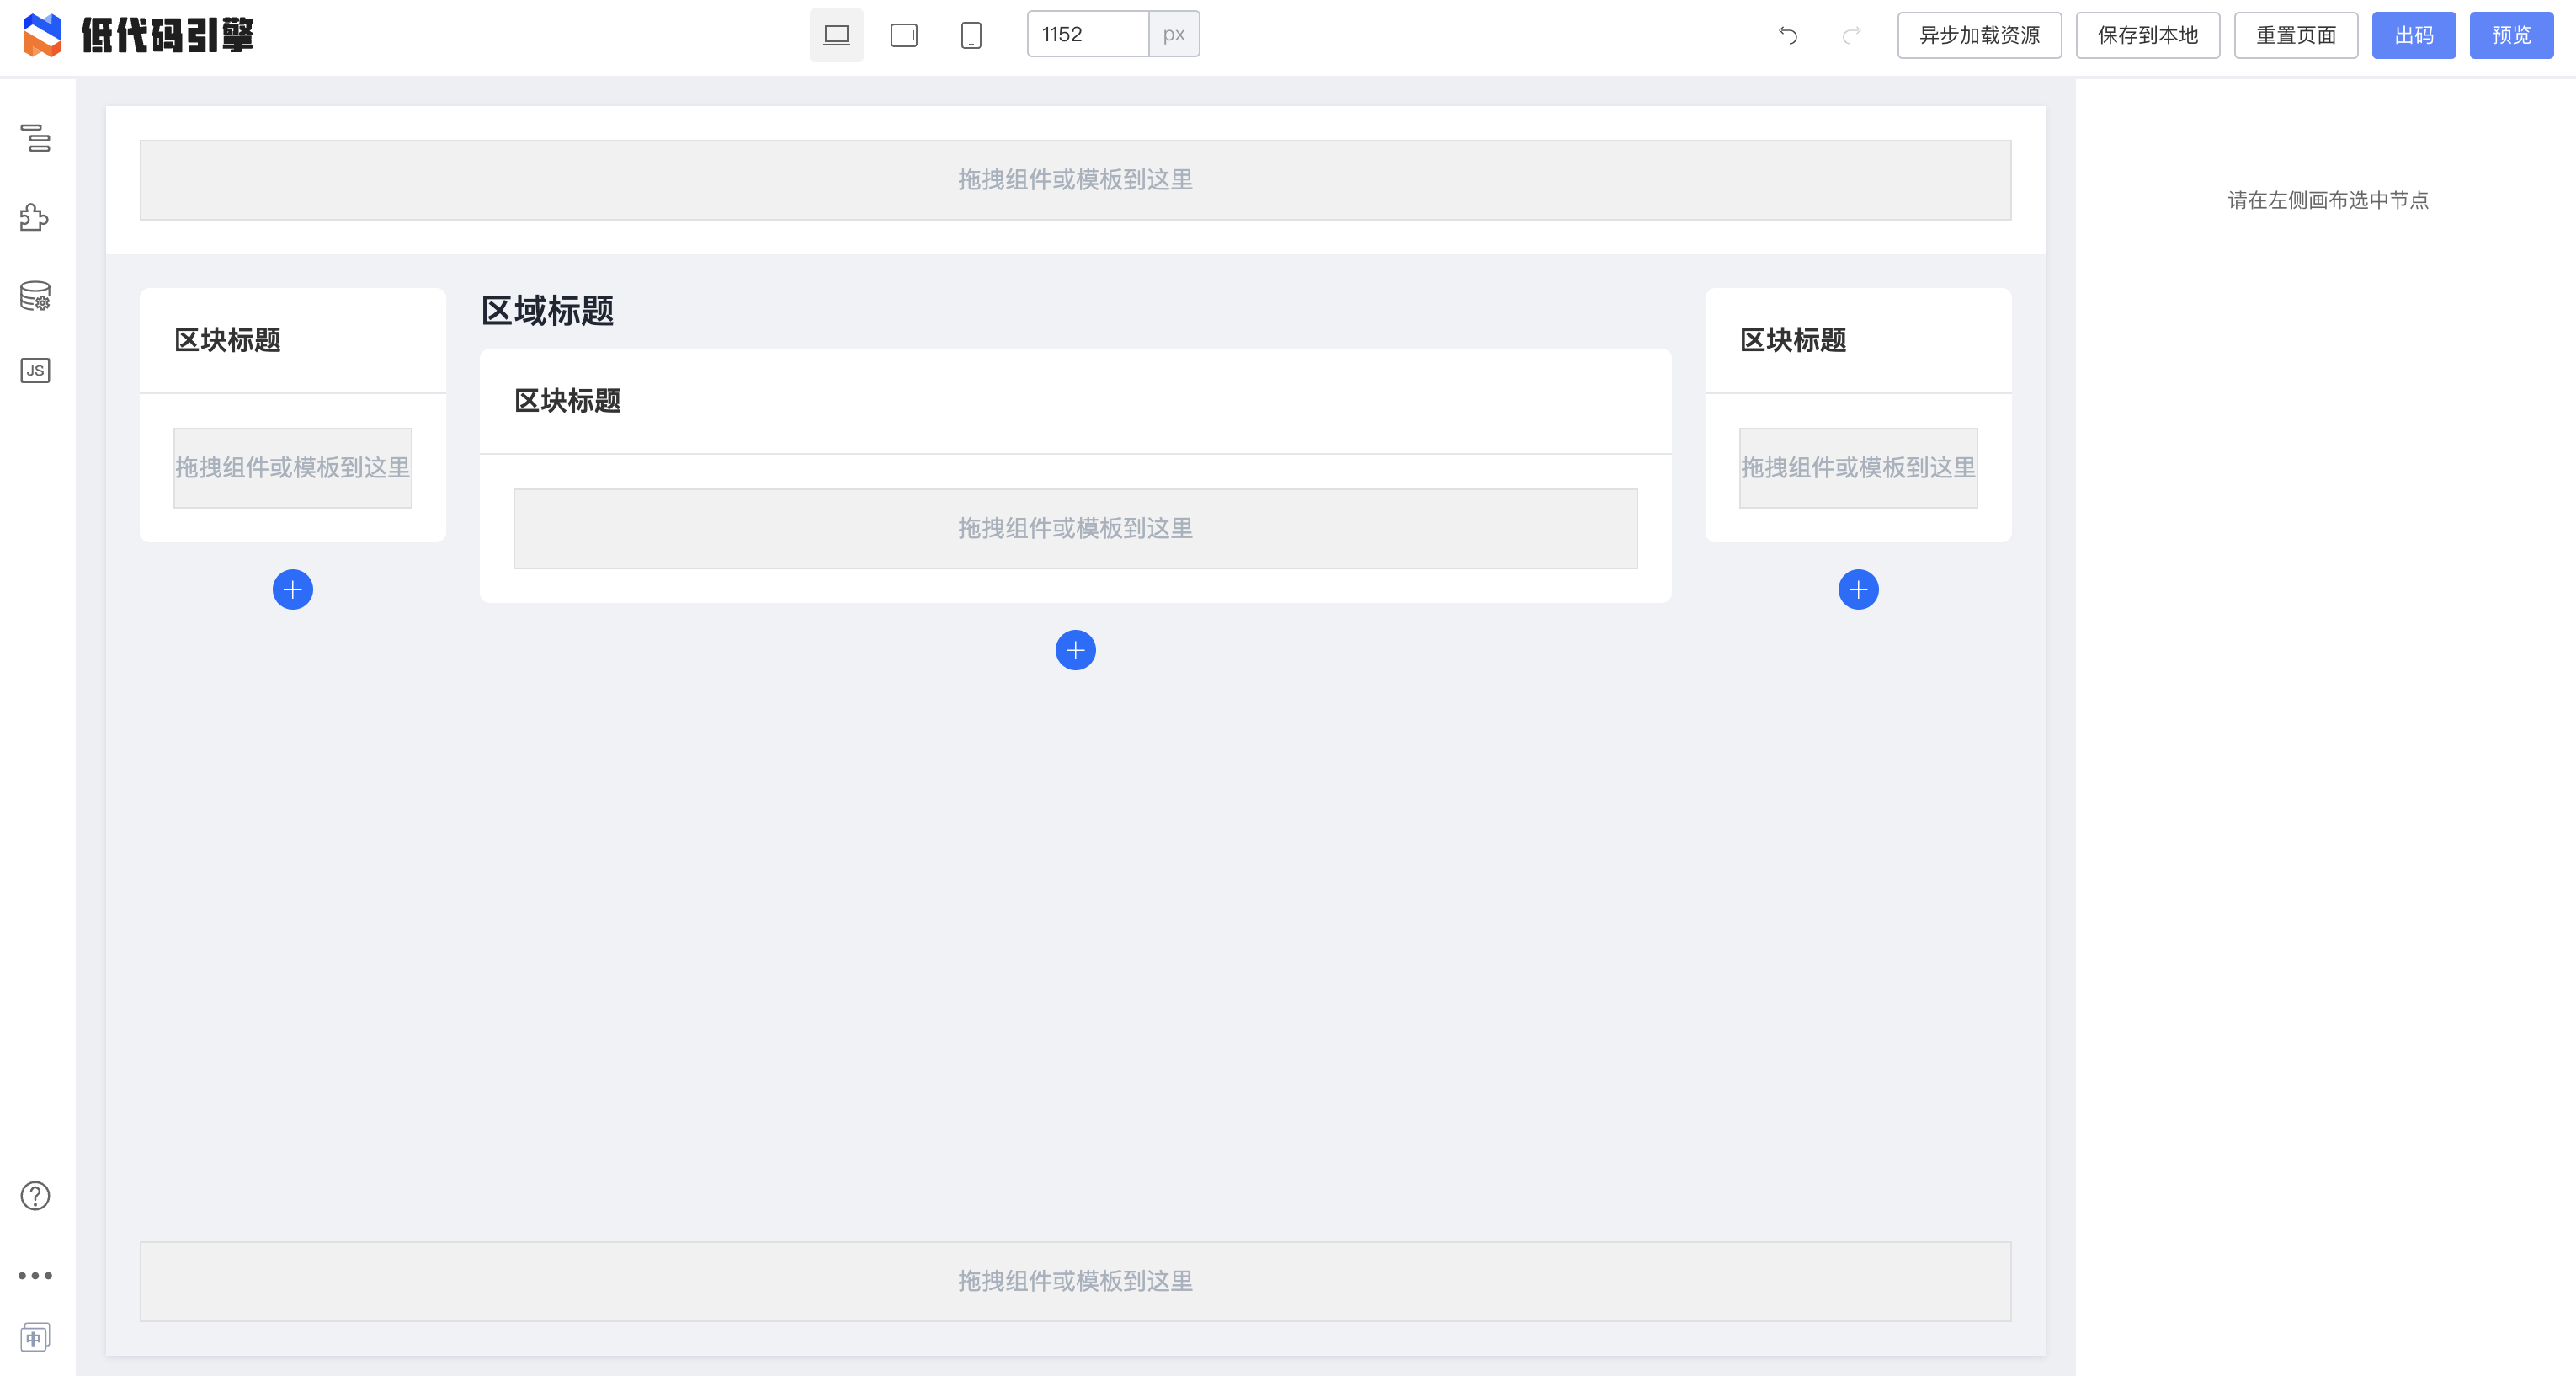Select the 区域标题 heading on the canvas
The width and height of the screenshot is (2576, 1376).
[x=548, y=311]
